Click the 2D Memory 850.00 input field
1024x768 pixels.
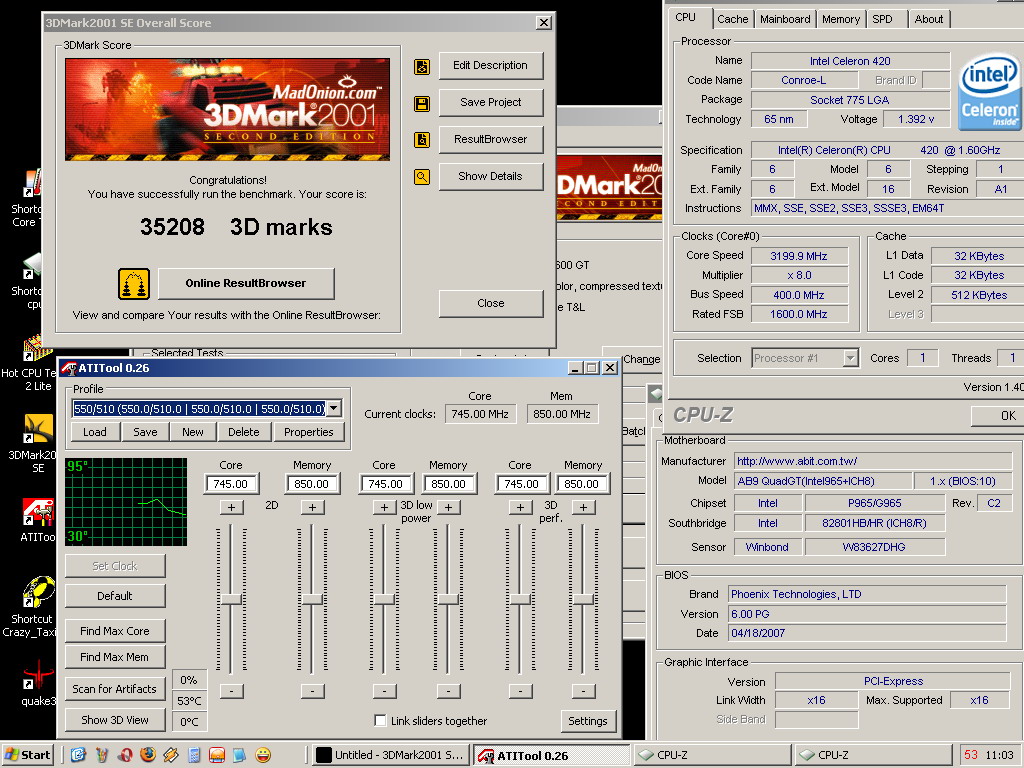click(312, 484)
